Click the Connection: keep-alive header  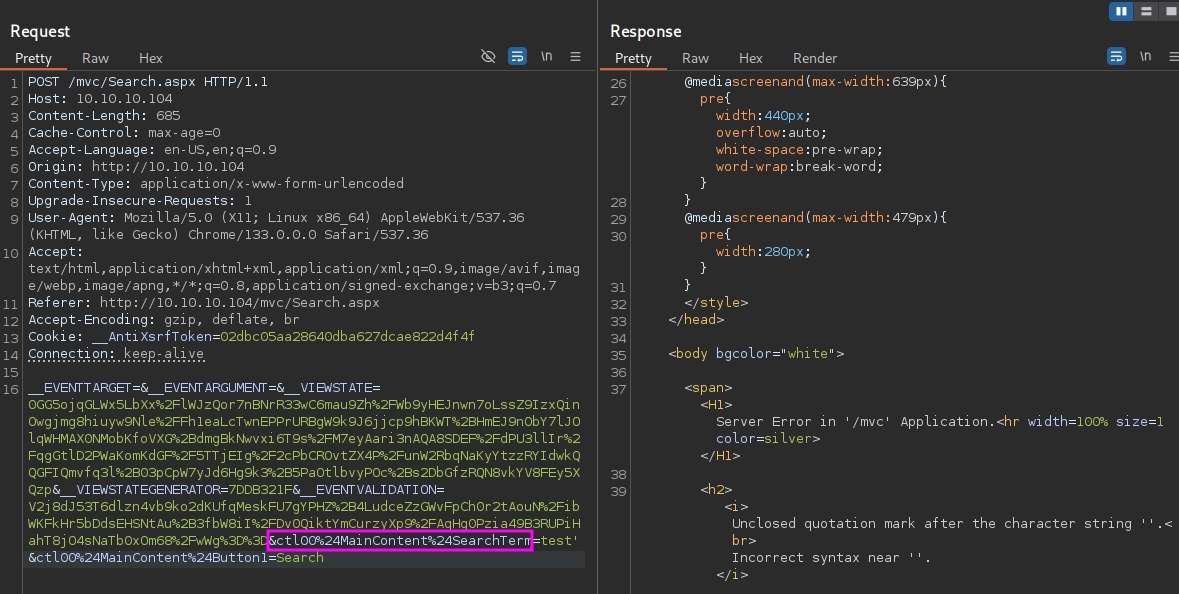point(116,353)
